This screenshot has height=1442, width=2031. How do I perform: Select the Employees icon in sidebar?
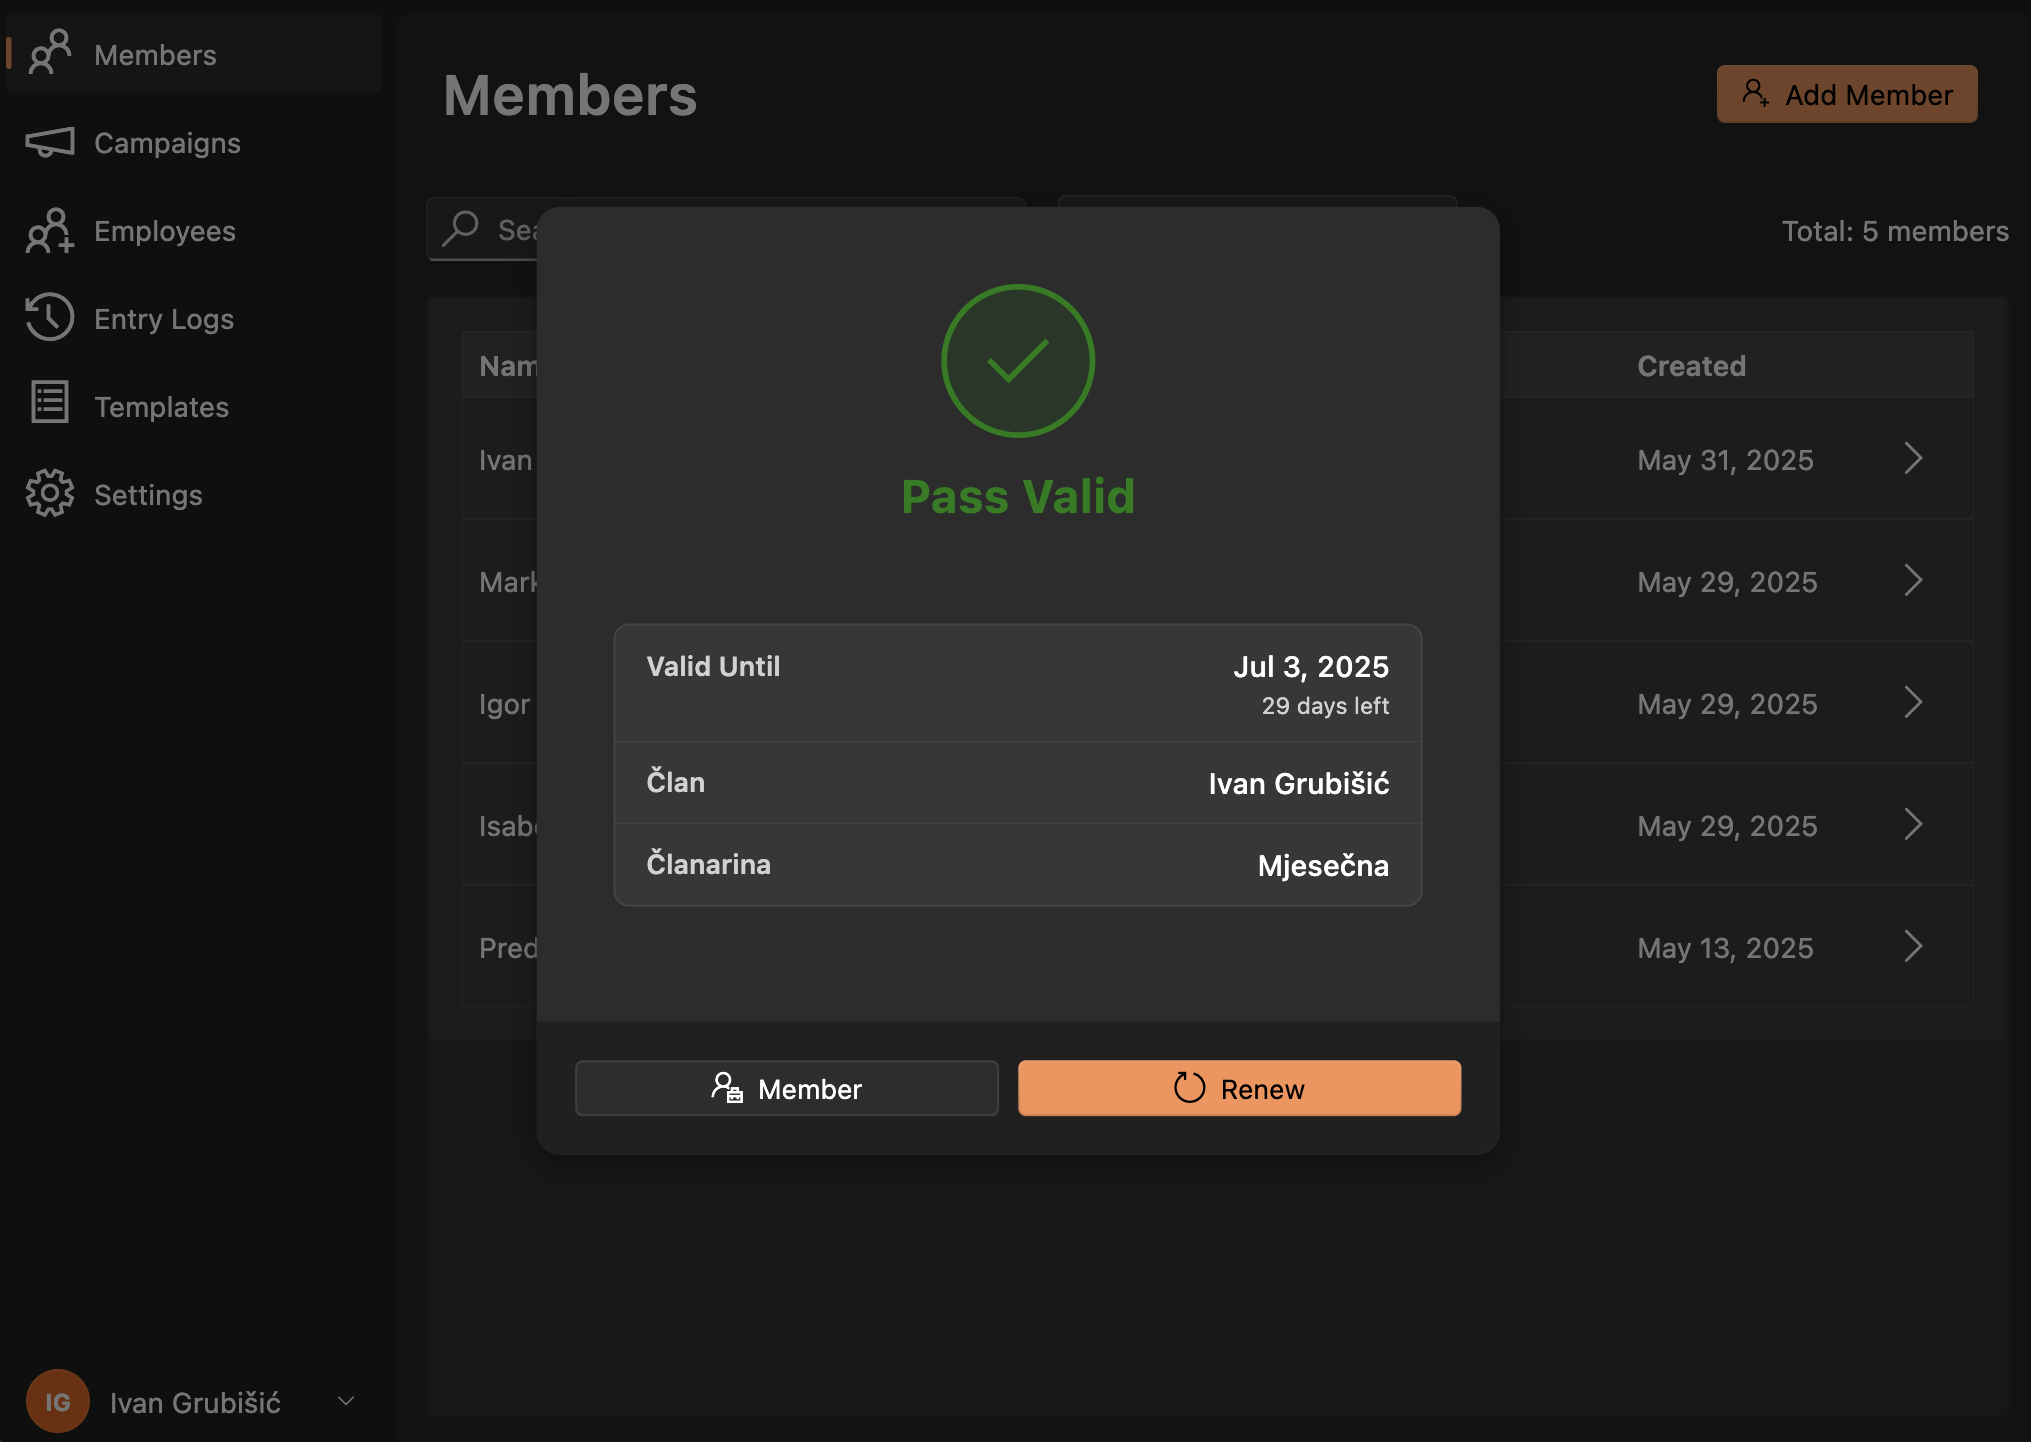(x=48, y=231)
